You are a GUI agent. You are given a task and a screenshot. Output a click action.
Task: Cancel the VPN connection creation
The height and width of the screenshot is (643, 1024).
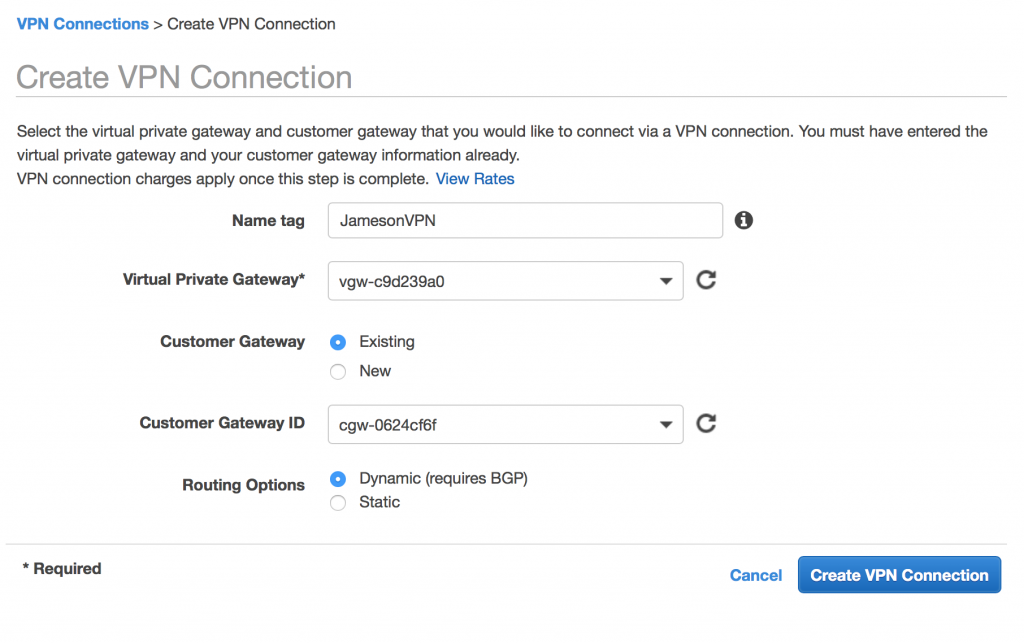(x=756, y=575)
